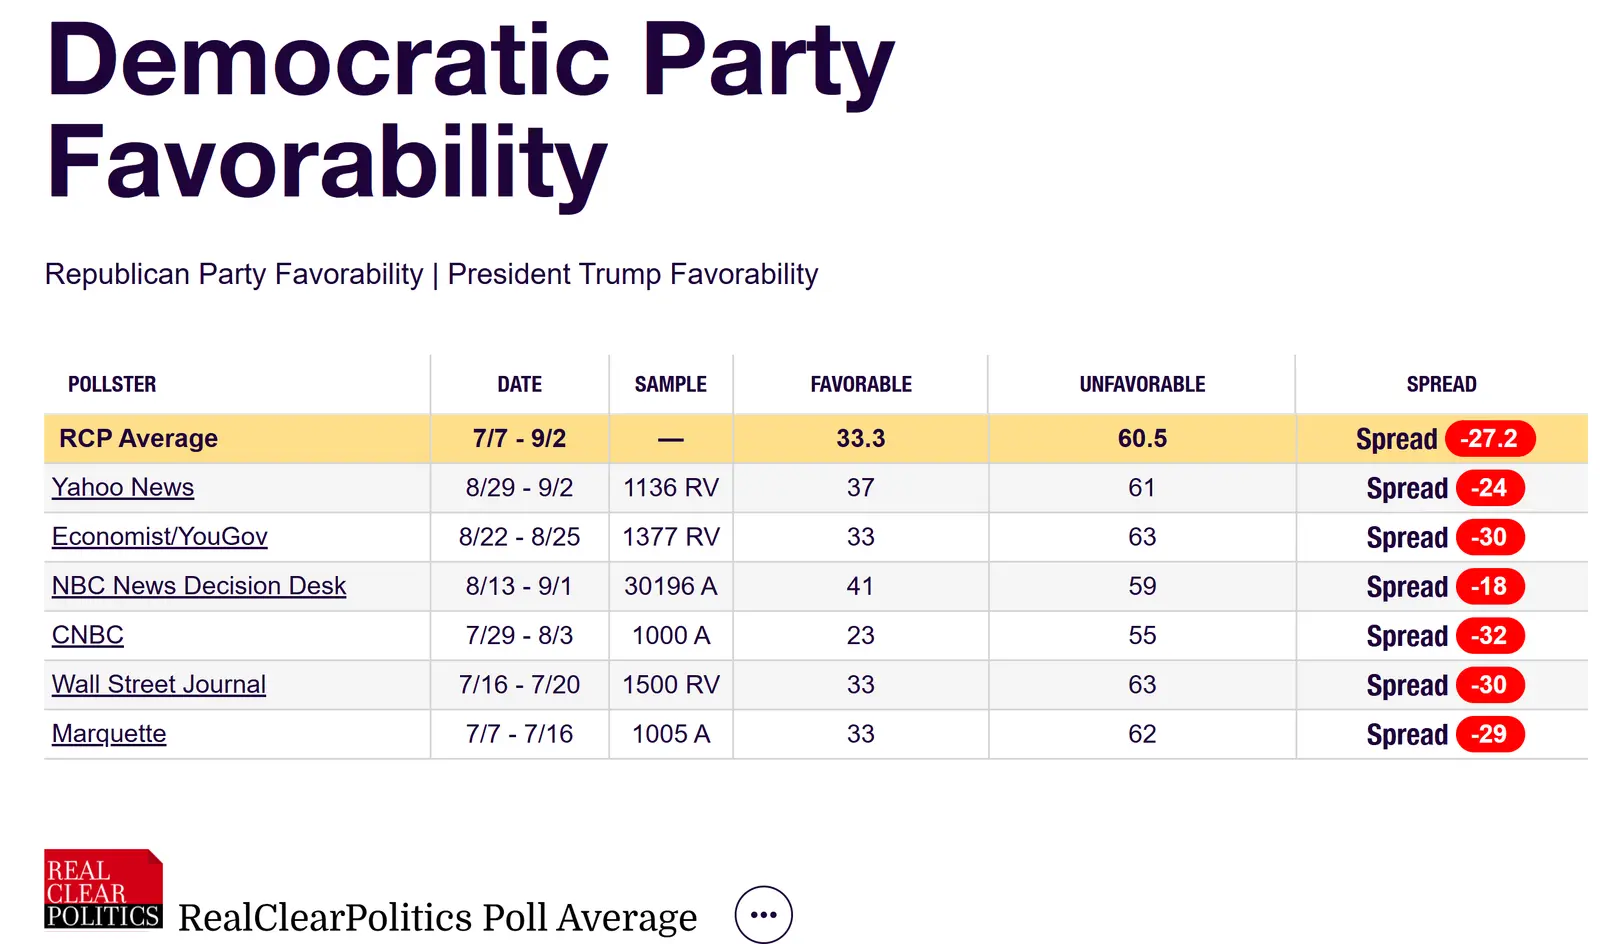Open the Yahoo News poll link

click(x=123, y=487)
